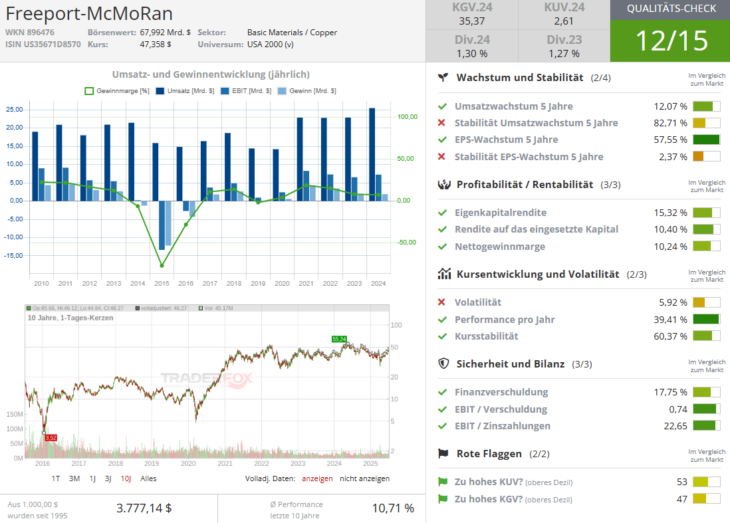
Task: Click the Börsenwert 67,992 Mrd. $ value
Action: tap(165, 33)
